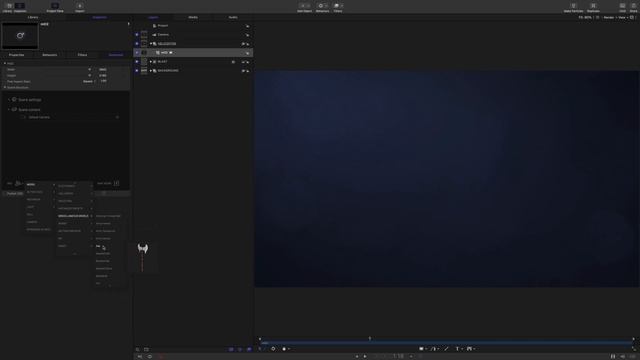The image size is (640, 360).
Task: Open the canvas zoom level dropdown
Action: 586,18
